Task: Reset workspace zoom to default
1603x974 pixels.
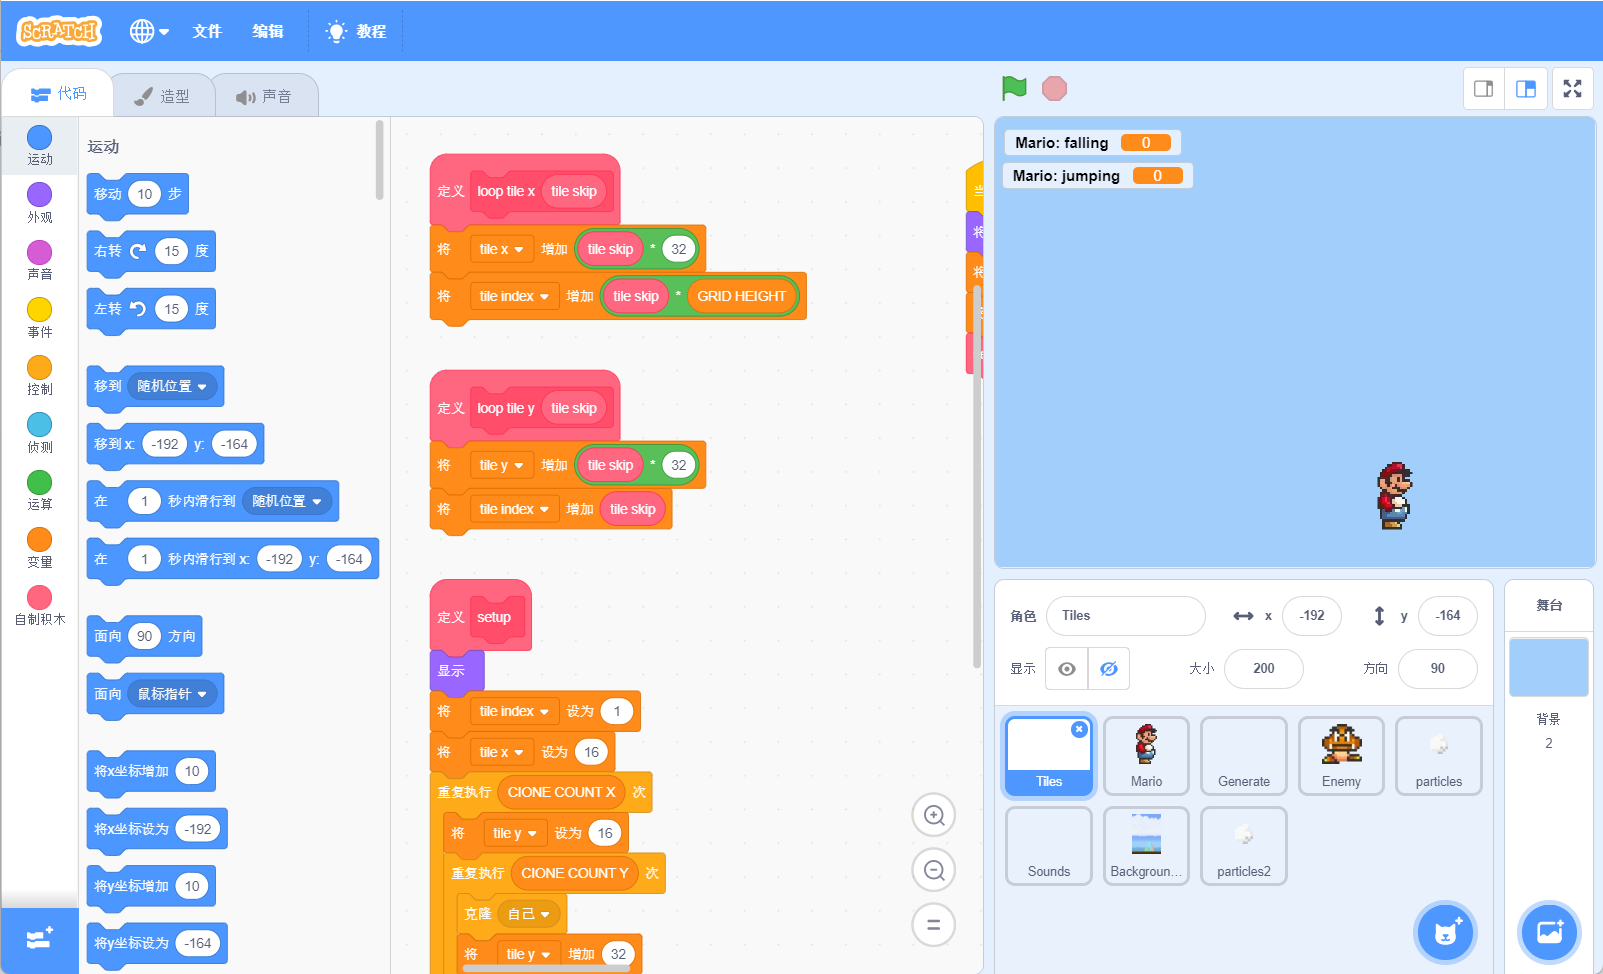Action: pos(934,925)
